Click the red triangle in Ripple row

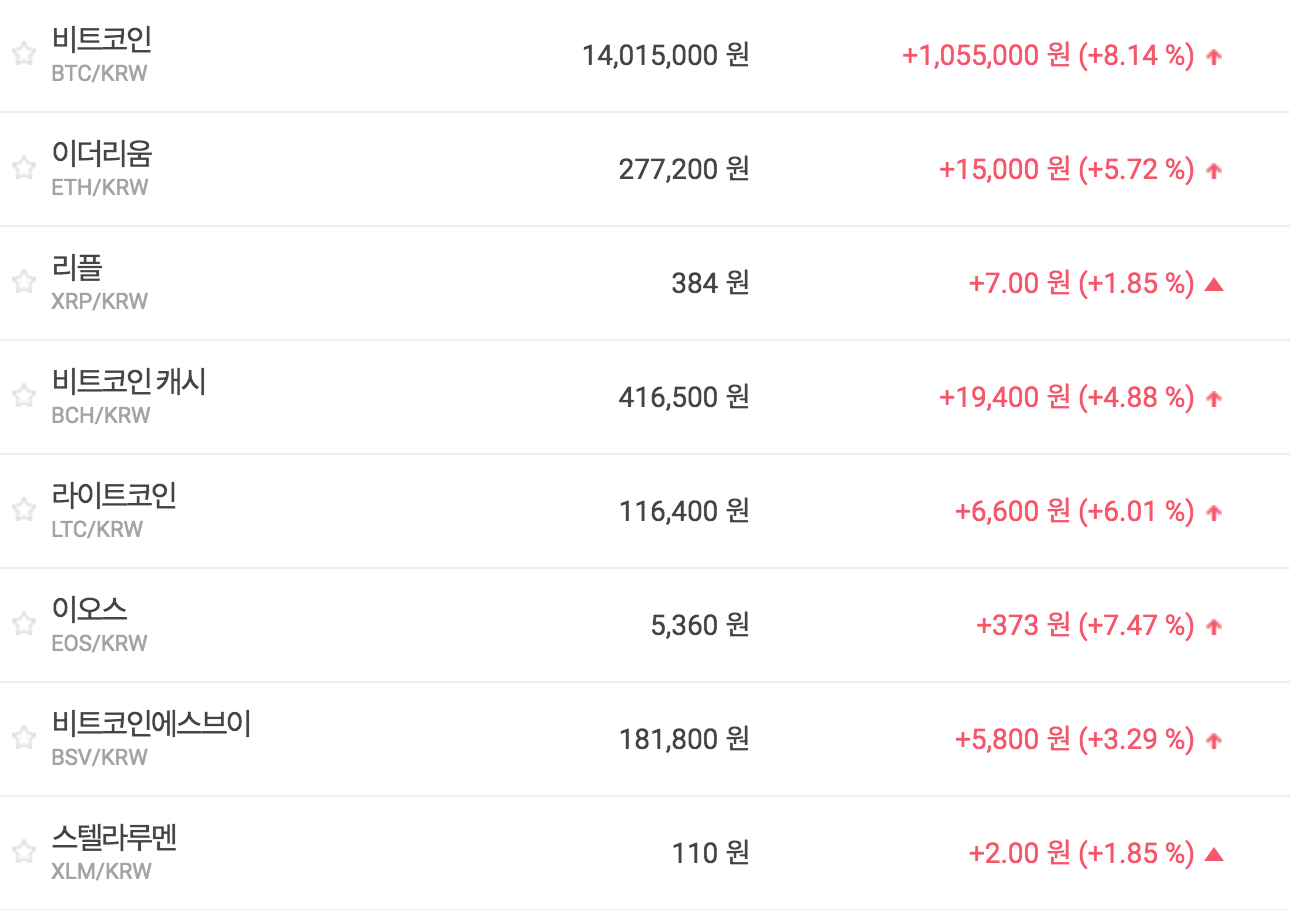click(1214, 284)
